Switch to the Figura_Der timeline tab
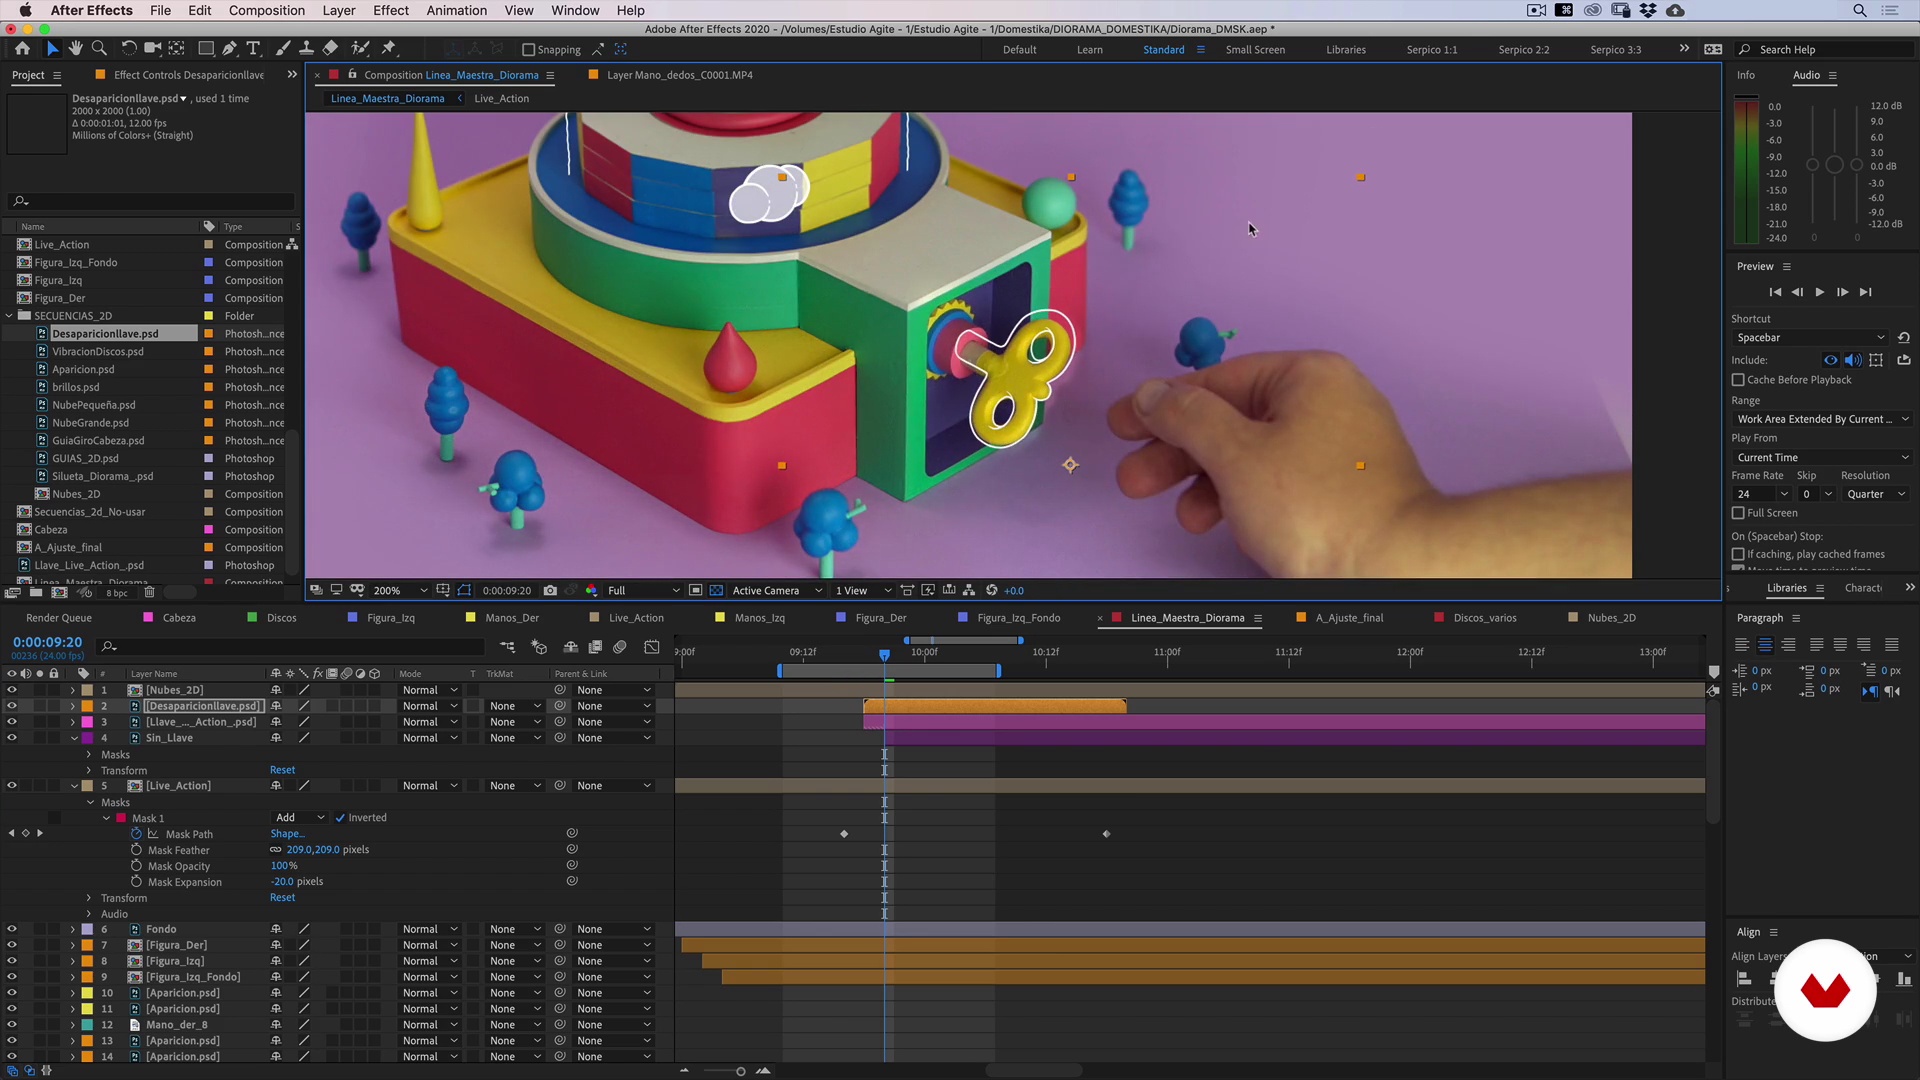 (880, 618)
